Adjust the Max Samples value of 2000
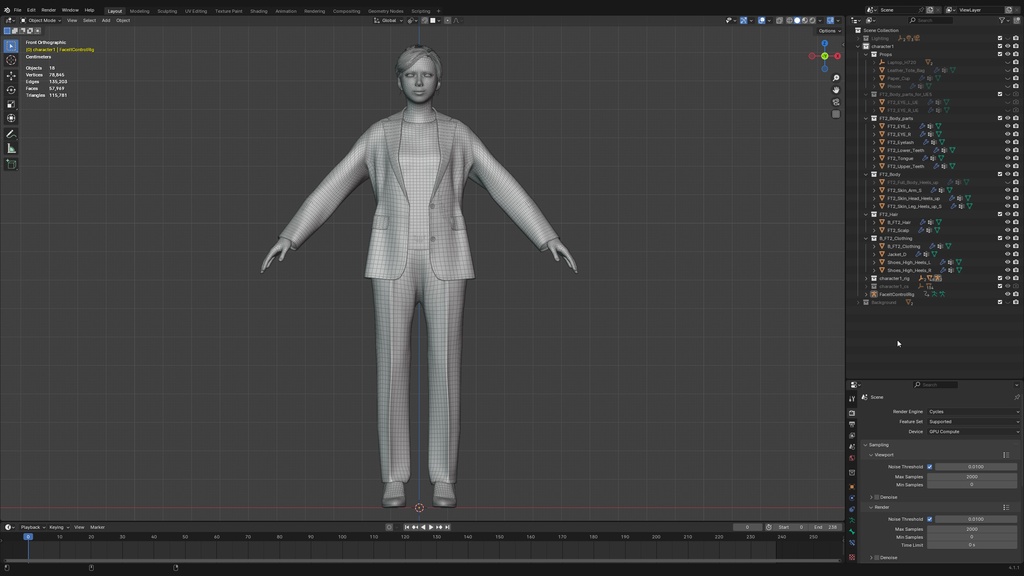Image resolution: width=1024 pixels, height=576 pixels. click(x=974, y=476)
